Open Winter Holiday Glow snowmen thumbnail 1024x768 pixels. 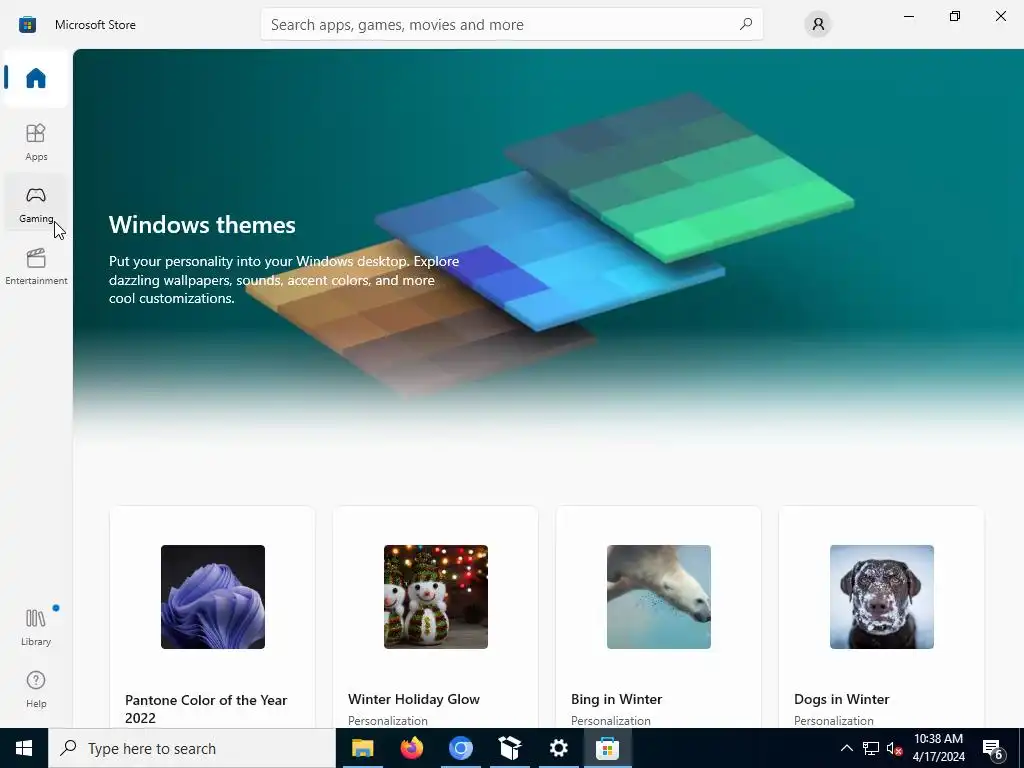point(436,597)
